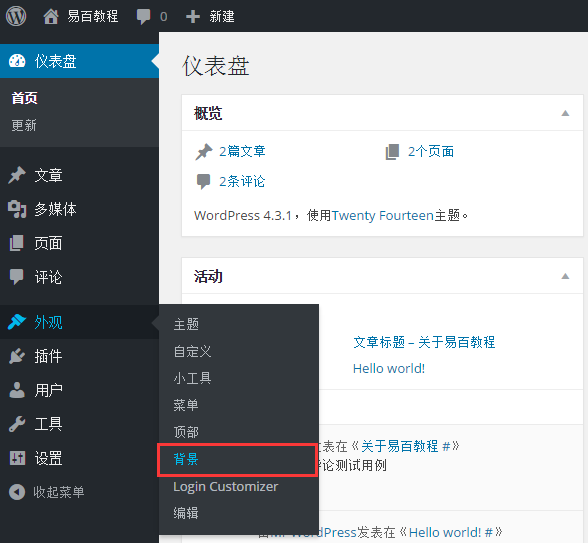Click the 用户 person icon

click(17, 390)
